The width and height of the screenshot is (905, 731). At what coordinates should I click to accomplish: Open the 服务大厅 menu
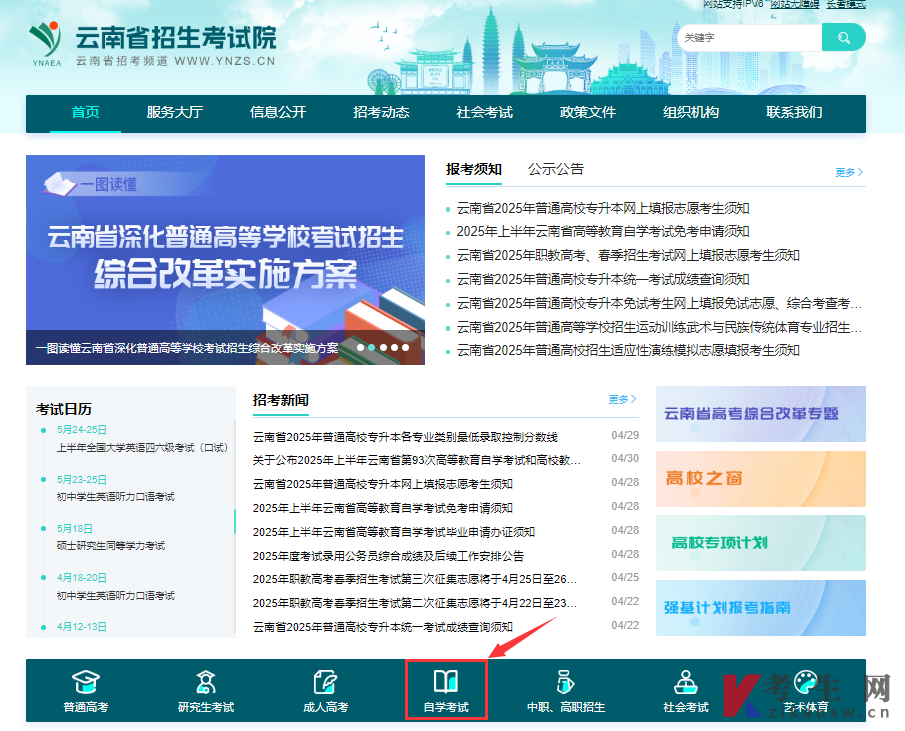point(175,112)
